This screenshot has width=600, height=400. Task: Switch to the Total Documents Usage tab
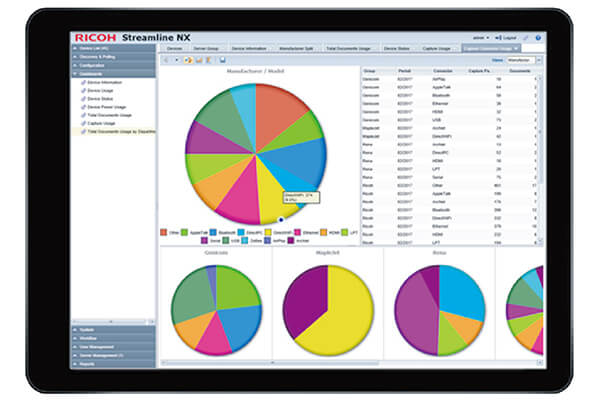(348, 49)
